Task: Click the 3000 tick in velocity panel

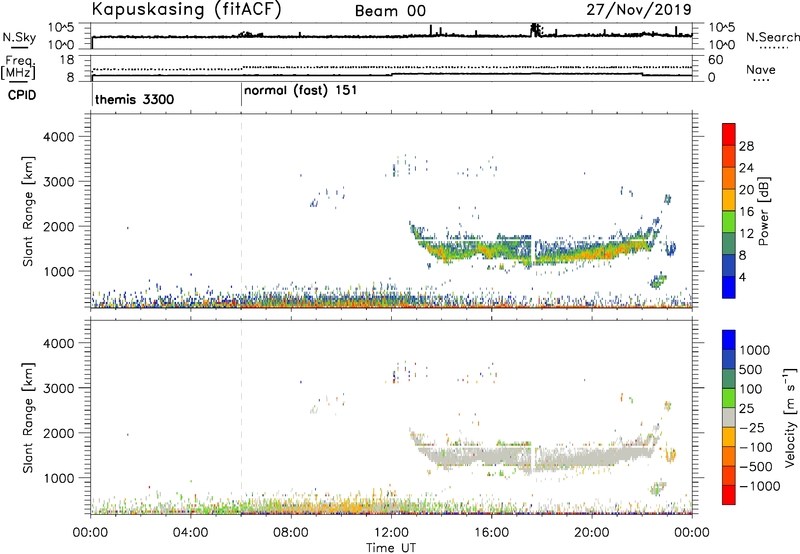Action: click(58, 388)
